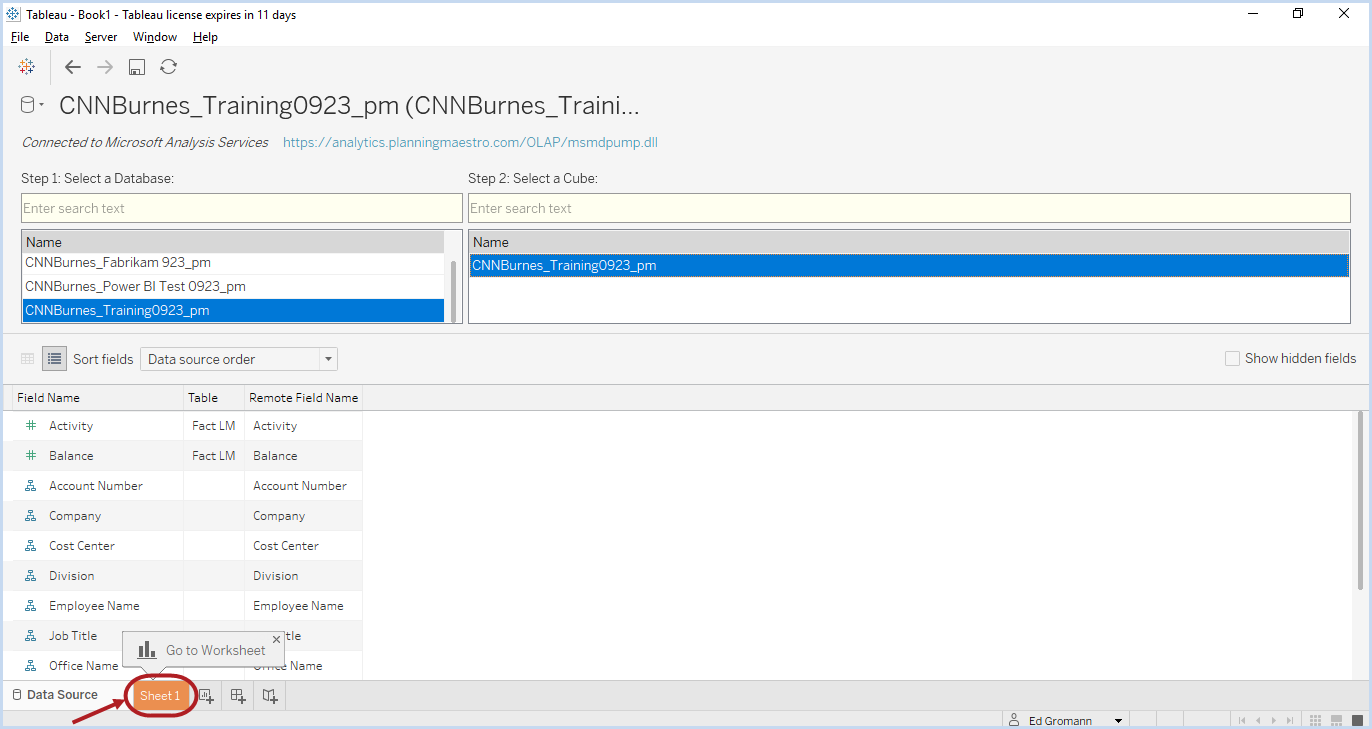Select CNNBurnes_Power BI Test 0923_pm database
The width and height of the screenshot is (1372, 729).
click(x=233, y=287)
